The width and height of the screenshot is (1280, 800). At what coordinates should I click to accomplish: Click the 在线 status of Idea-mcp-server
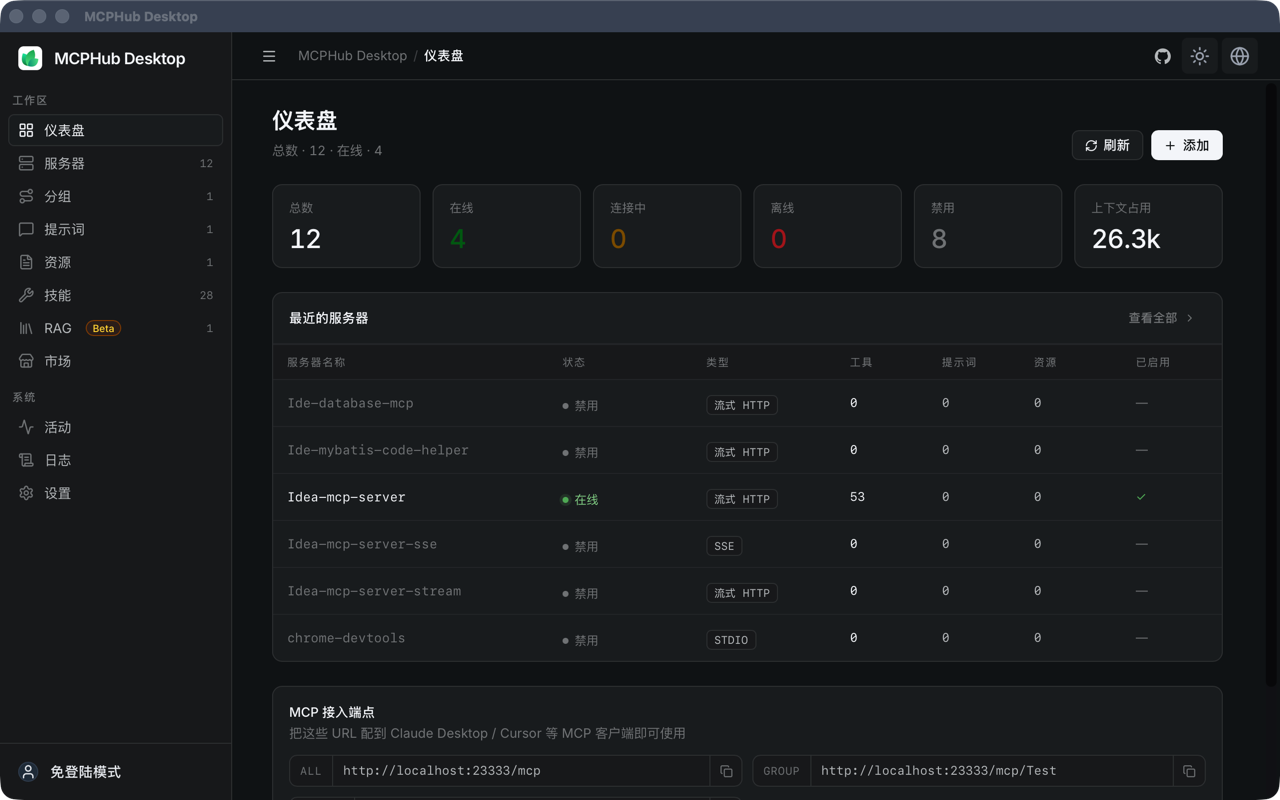point(580,500)
